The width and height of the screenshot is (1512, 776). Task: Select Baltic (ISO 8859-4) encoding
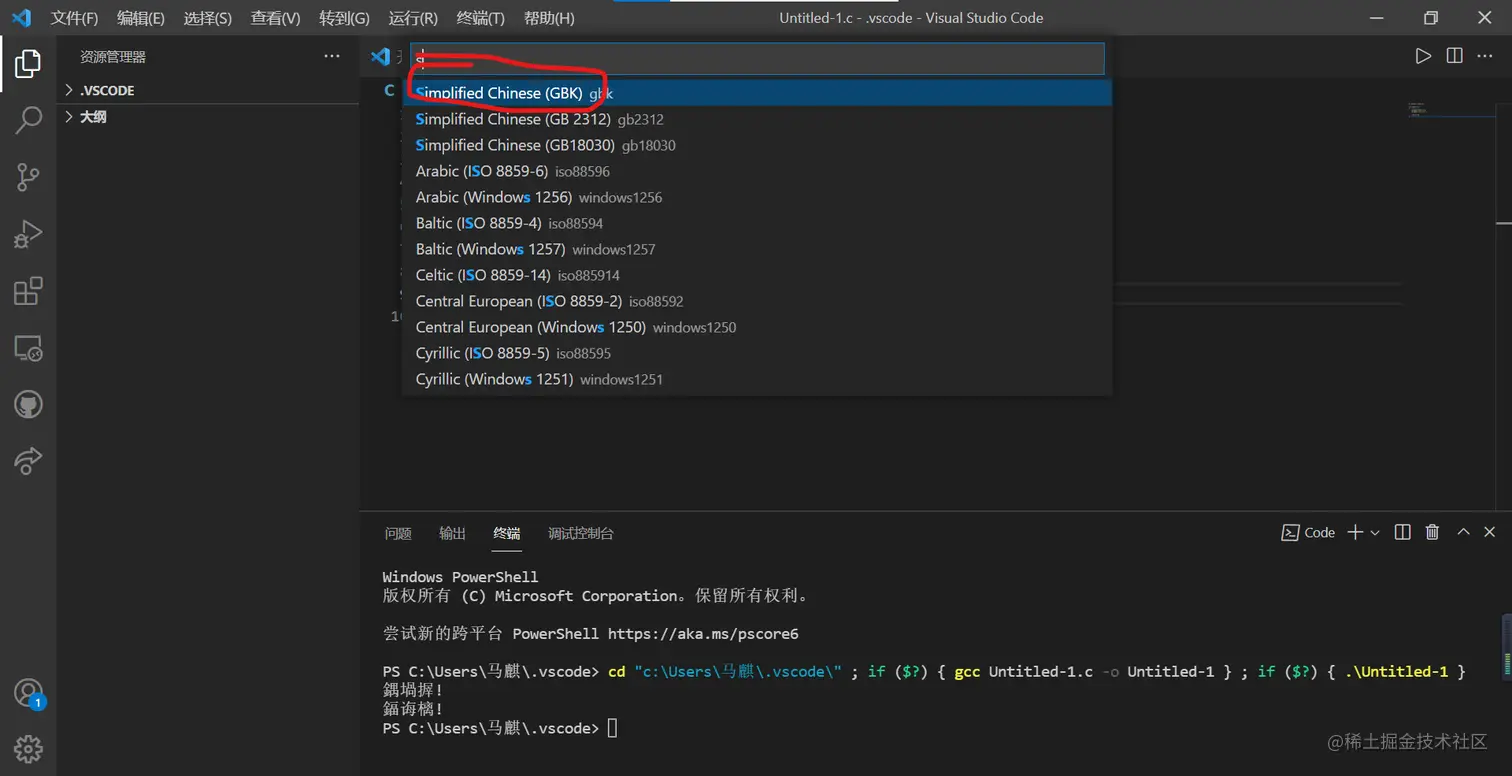[x=757, y=223]
